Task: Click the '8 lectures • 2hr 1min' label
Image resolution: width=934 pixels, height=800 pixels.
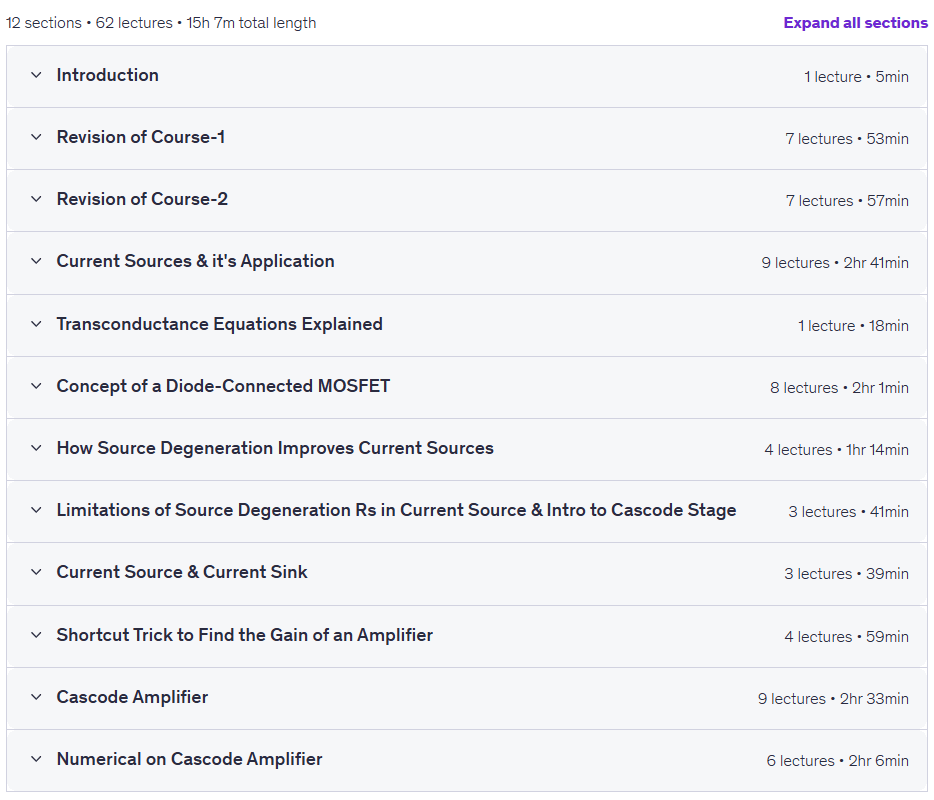Action: (x=839, y=388)
